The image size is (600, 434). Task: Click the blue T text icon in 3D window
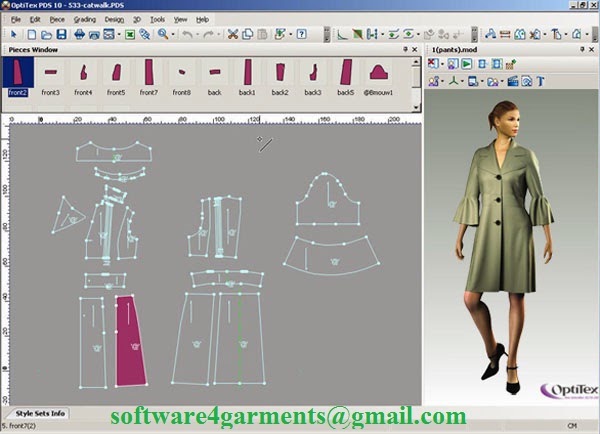click(540, 81)
